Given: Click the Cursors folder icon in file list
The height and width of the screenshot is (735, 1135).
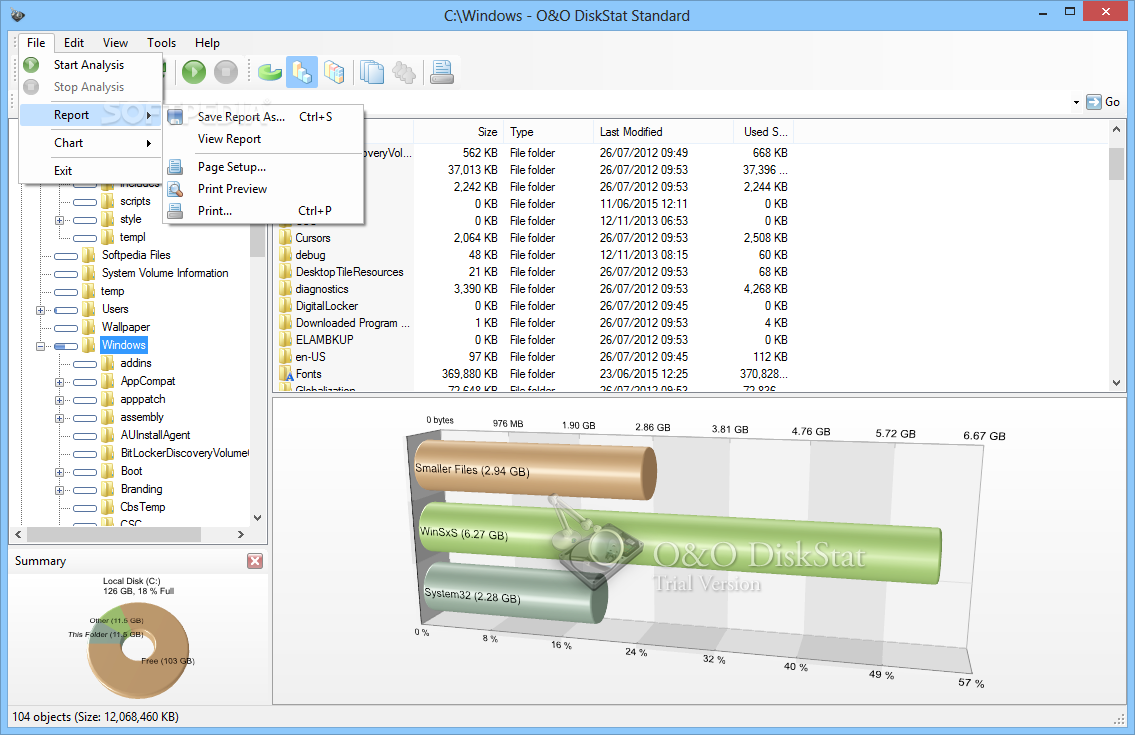Looking at the screenshot, I should 286,238.
